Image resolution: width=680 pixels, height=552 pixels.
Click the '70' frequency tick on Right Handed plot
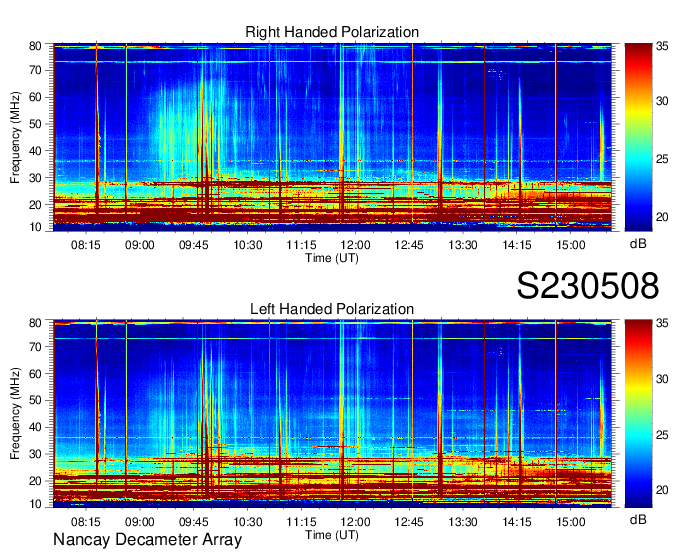(35, 70)
